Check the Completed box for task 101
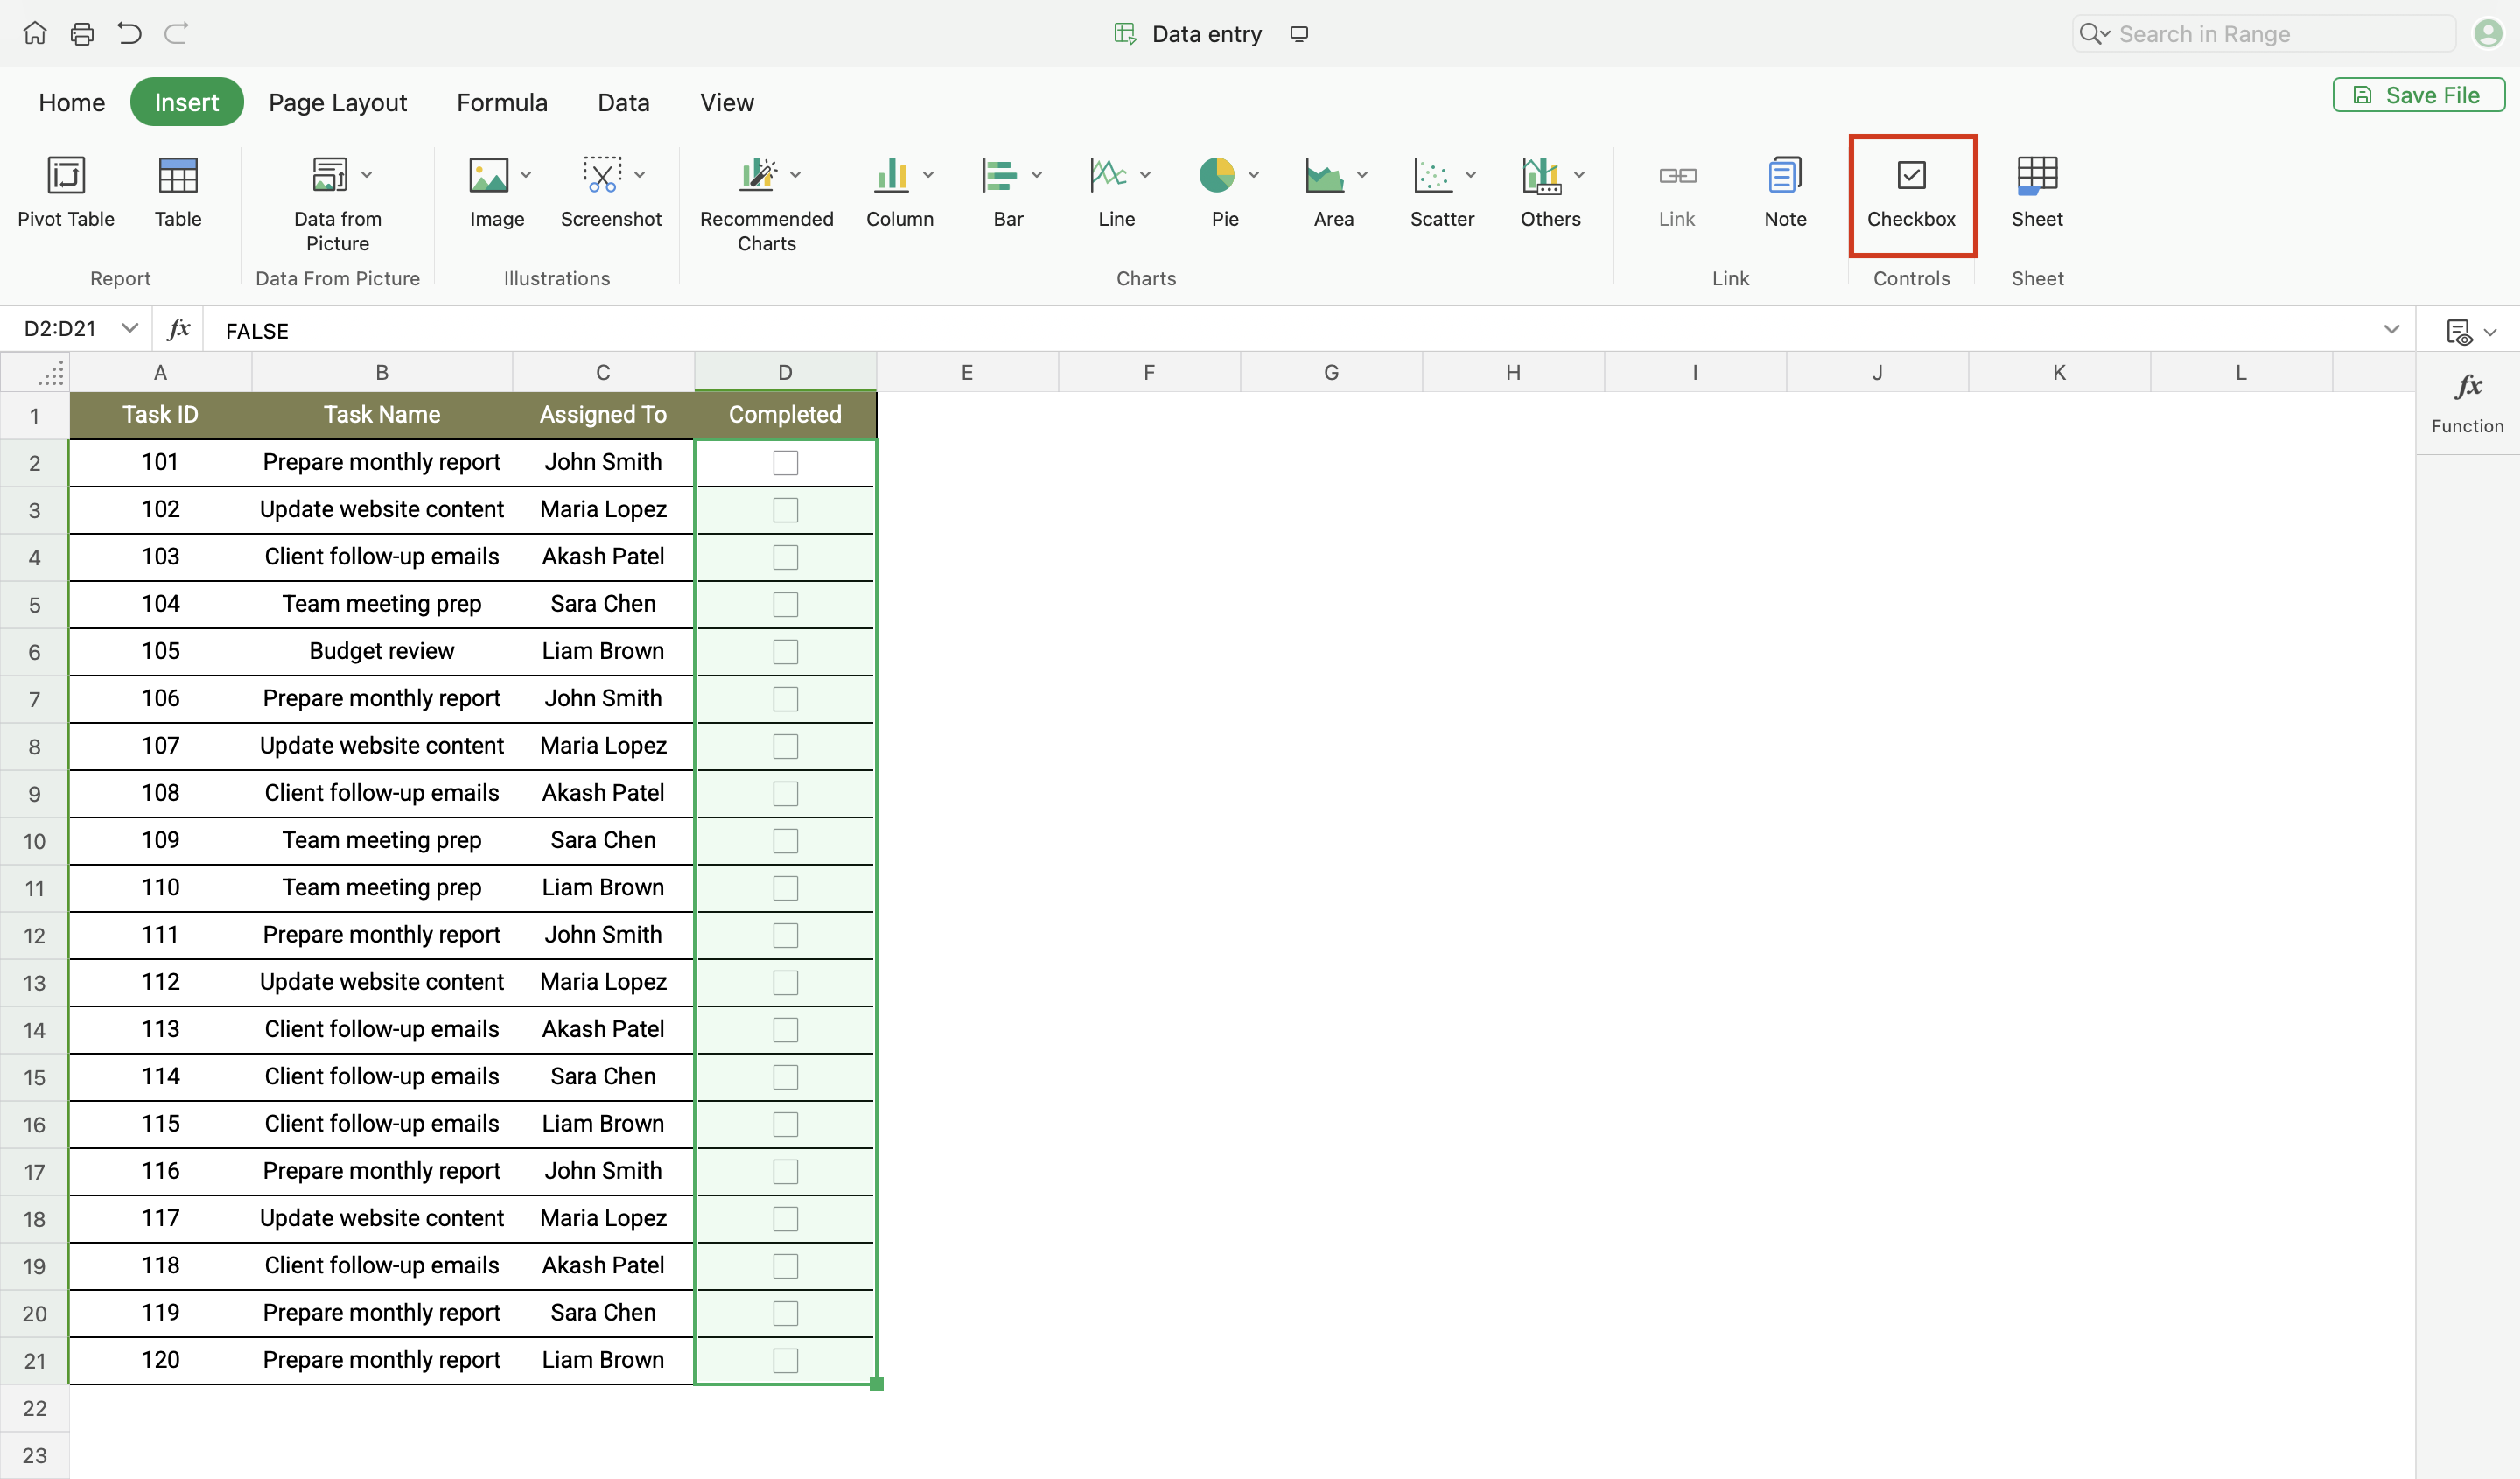This screenshot has height=1479, width=2520. [x=786, y=463]
